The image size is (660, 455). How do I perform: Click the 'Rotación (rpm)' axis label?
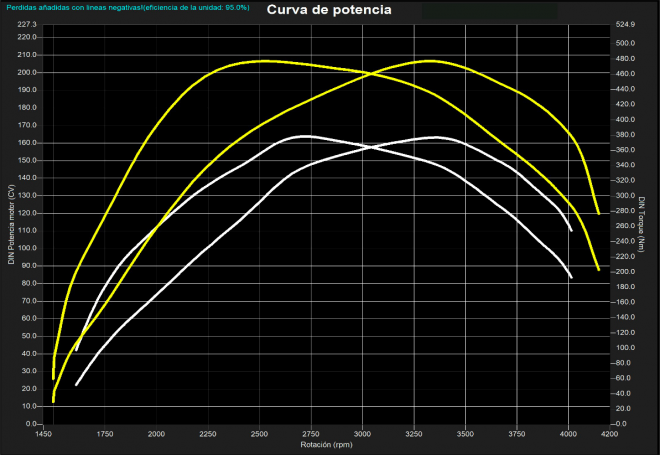tap(329, 445)
